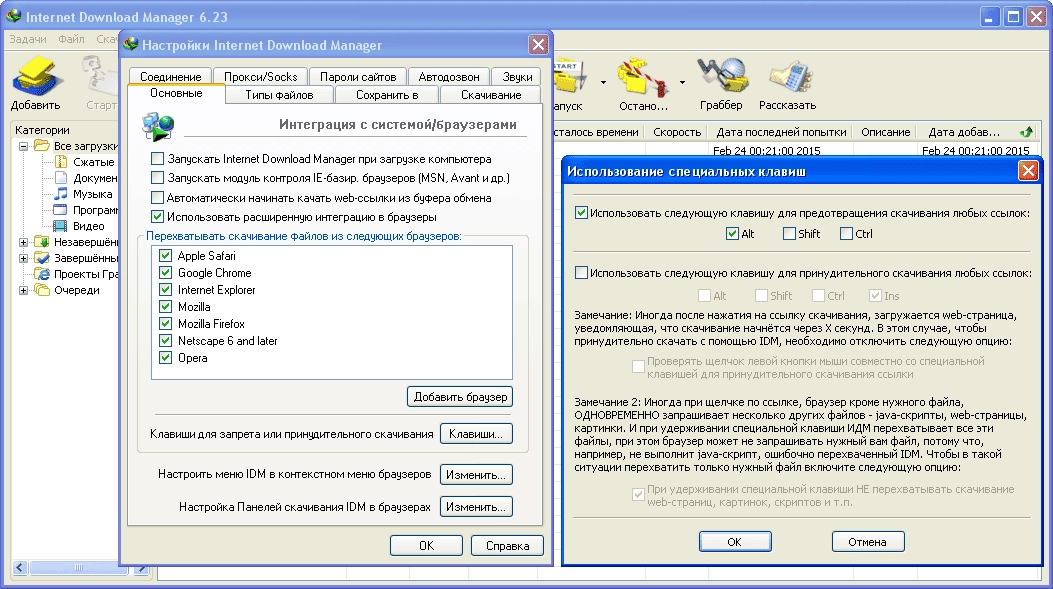
Task: Click the Проекты Граббера icon
Action: tap(42, 274)
